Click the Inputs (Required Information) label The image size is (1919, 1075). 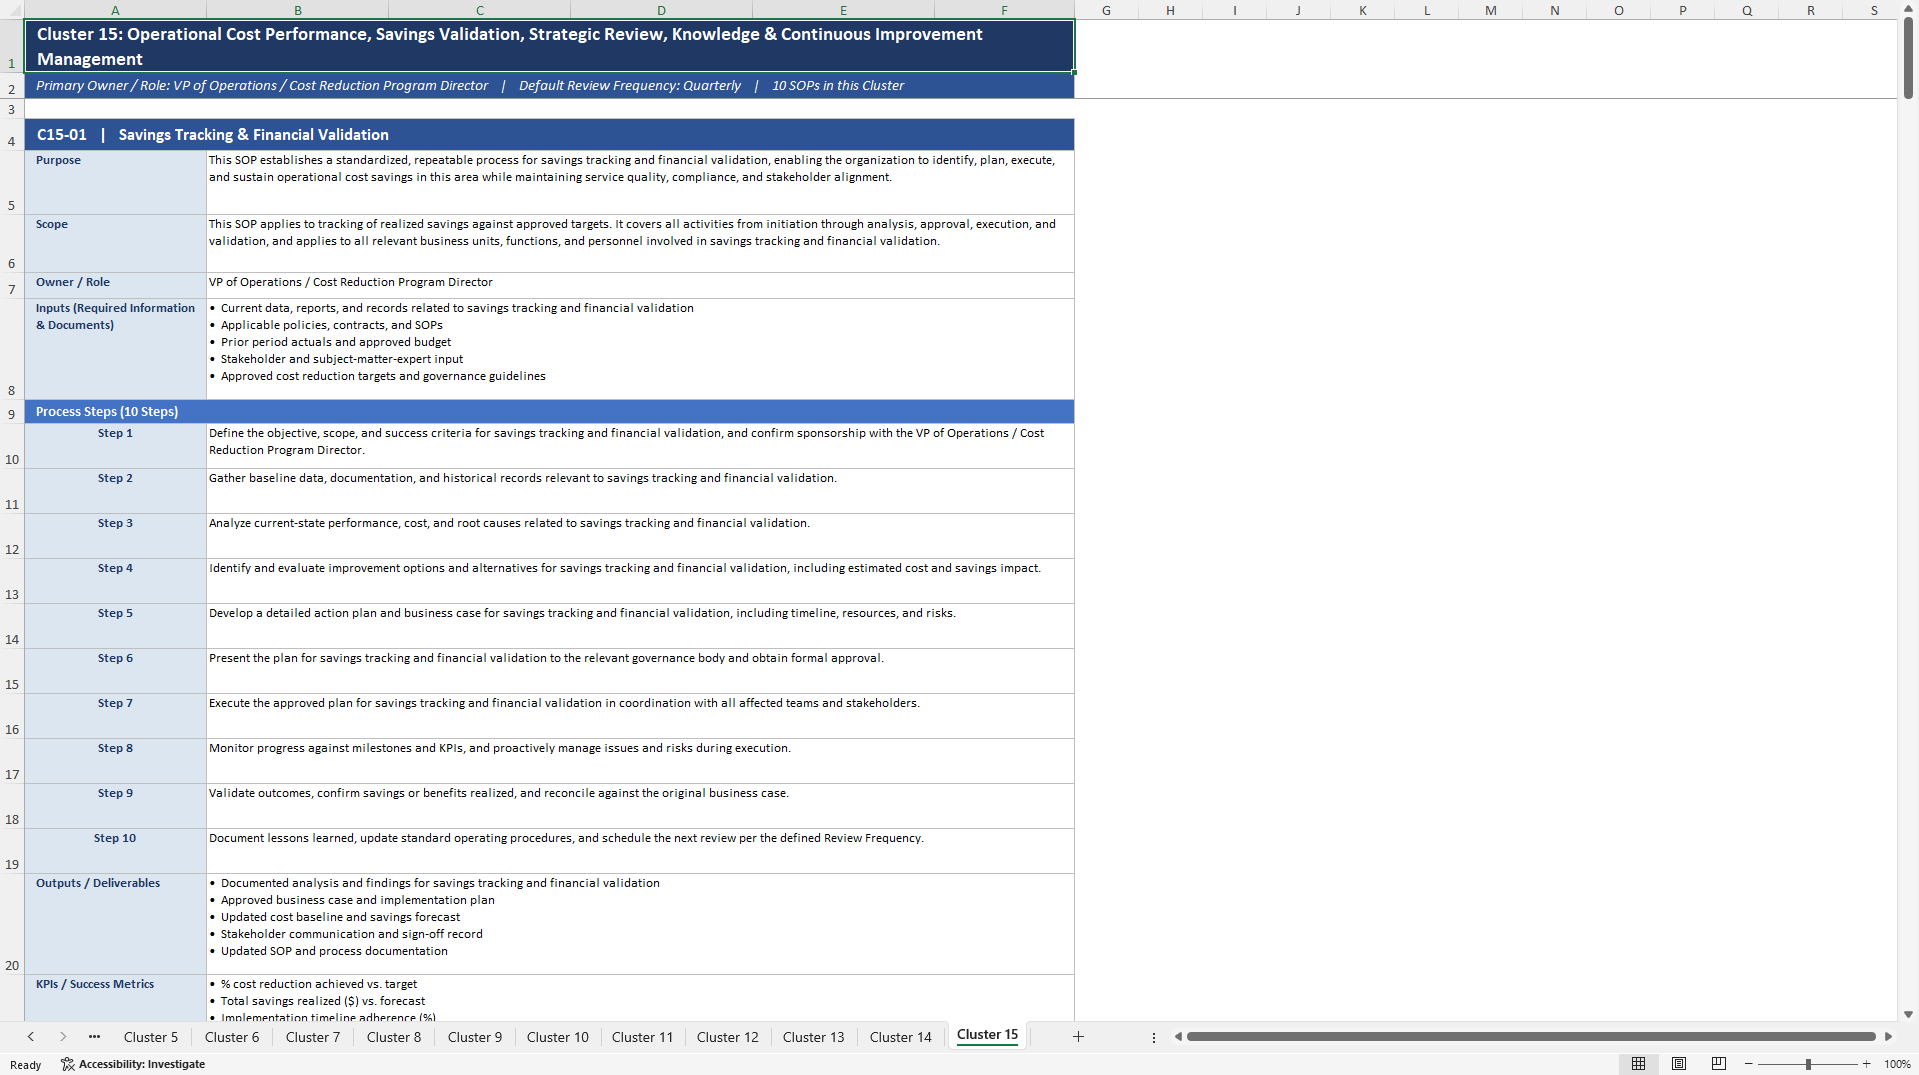(115, 349)
